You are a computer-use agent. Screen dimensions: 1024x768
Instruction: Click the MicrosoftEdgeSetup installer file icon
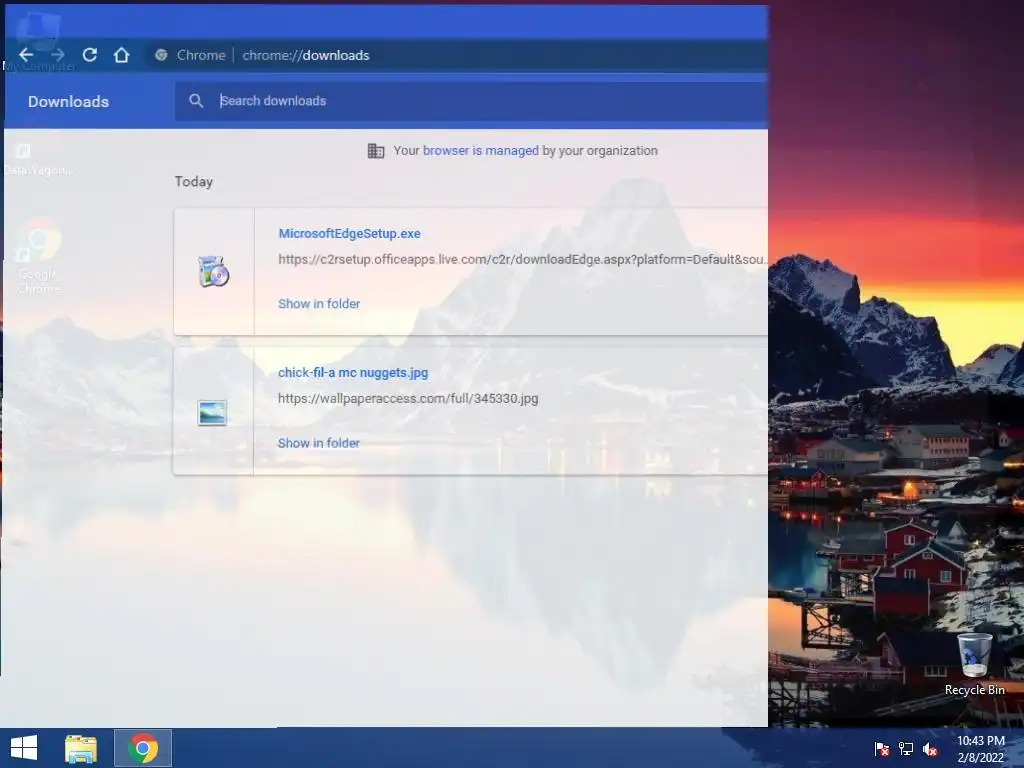point(213,272)
